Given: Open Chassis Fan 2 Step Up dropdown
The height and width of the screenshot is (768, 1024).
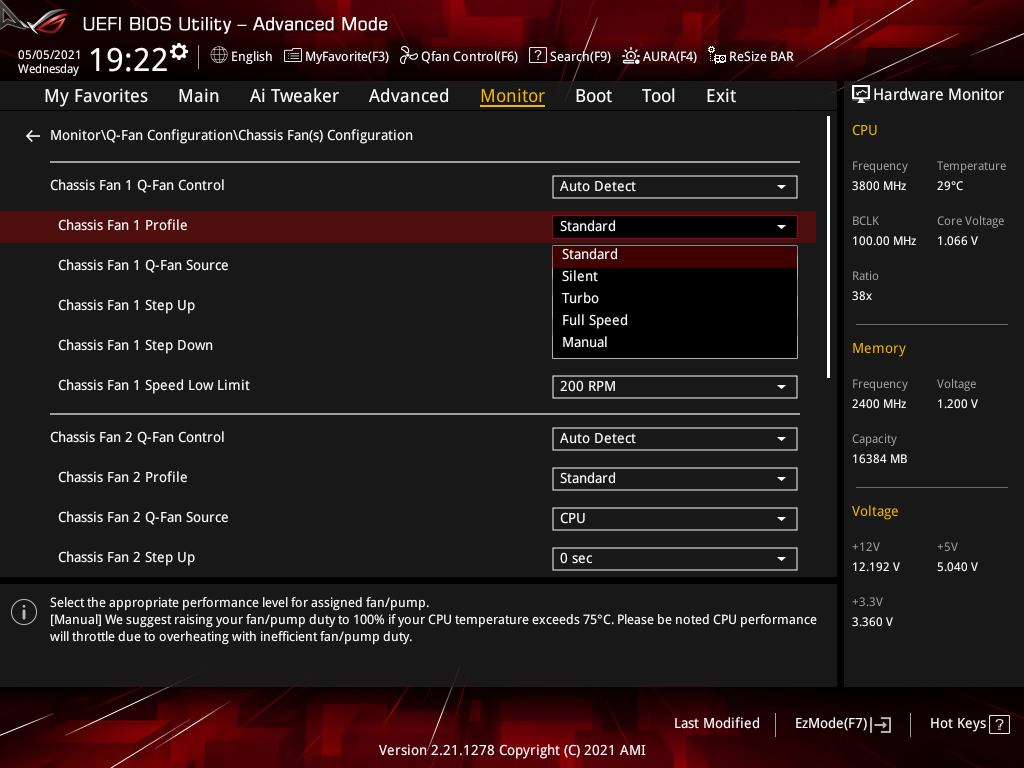Looking at the screenshot, I should click(675, 558).
